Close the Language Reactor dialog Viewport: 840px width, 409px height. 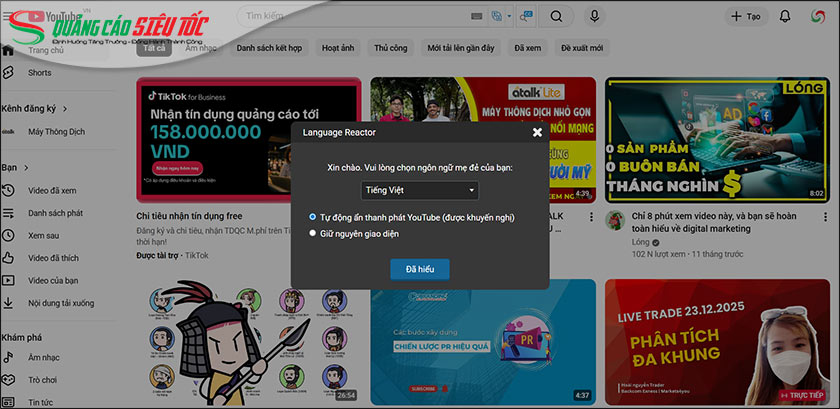pyautogui.click(x=537, y=132)
